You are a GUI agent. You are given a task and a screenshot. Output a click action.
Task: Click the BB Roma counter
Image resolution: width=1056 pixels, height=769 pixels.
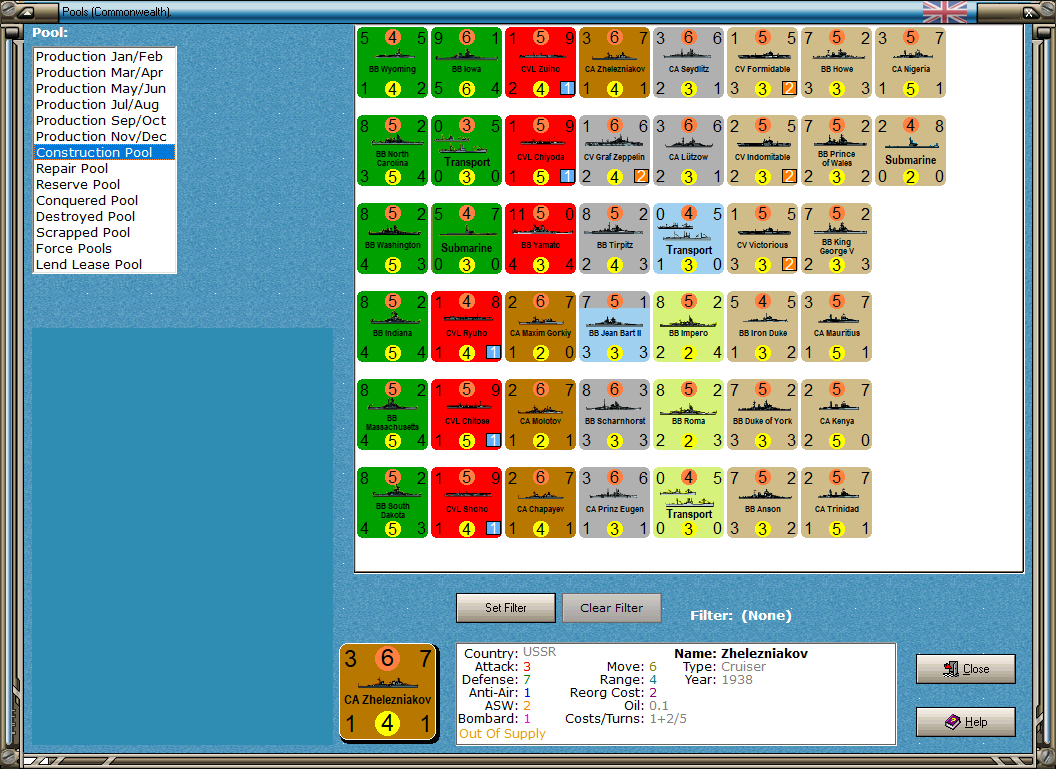pyautogui.click(x=689, y=415)
